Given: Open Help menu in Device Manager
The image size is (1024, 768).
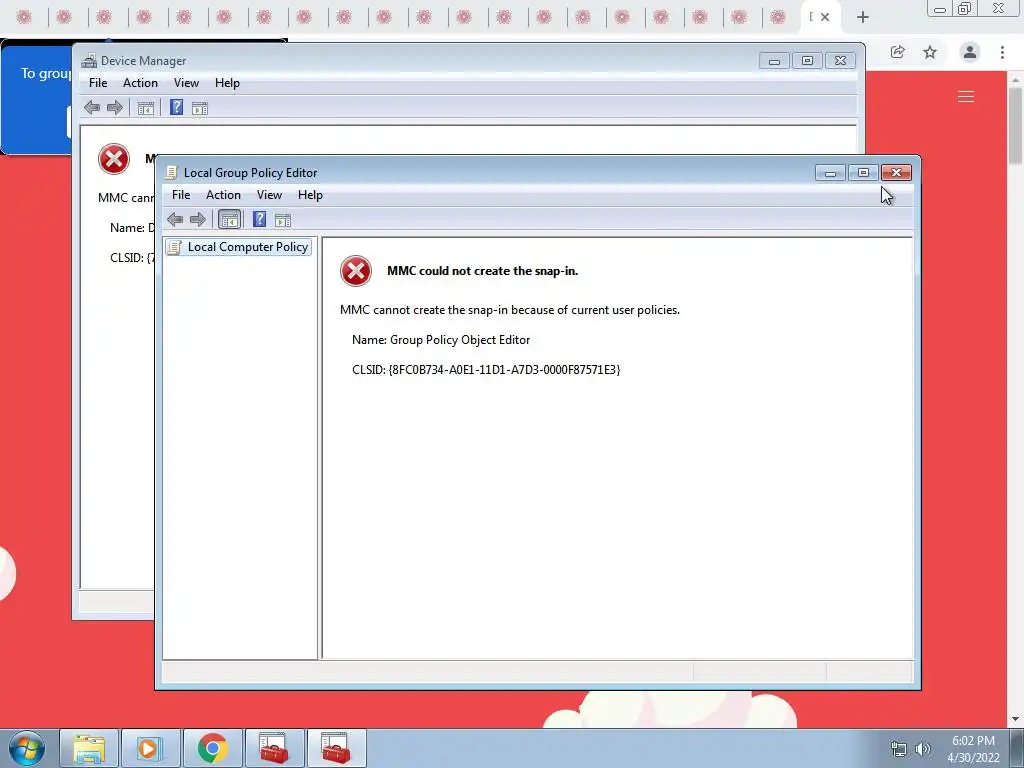Looking at the screenshot, I should pos(227,83).
